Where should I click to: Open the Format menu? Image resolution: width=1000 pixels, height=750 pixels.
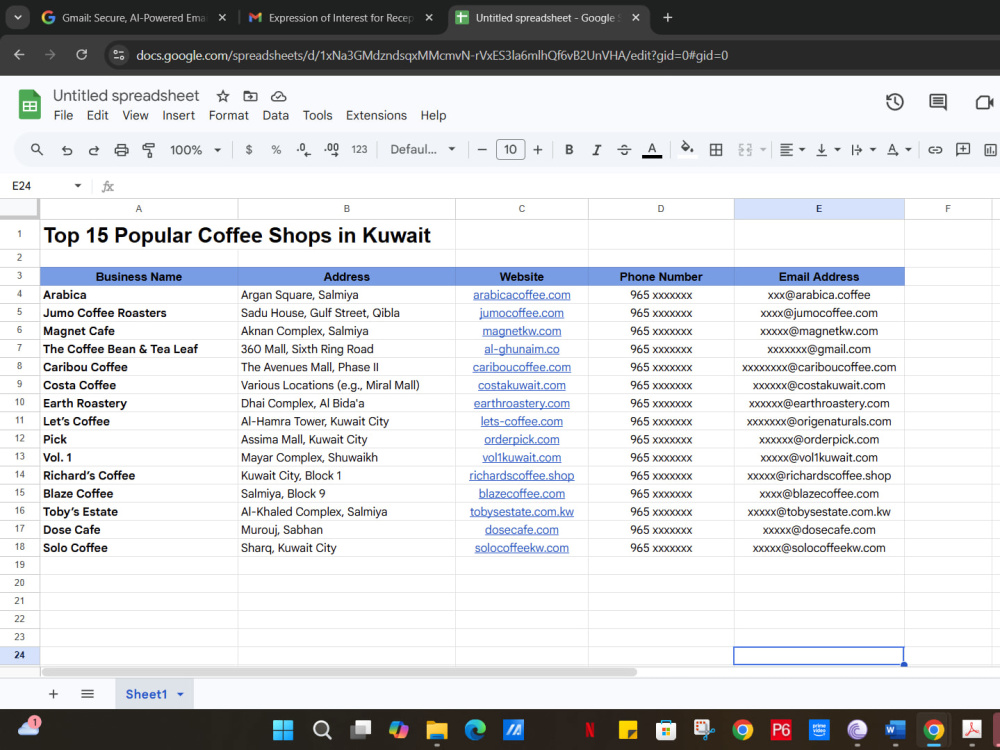[228, 115]
